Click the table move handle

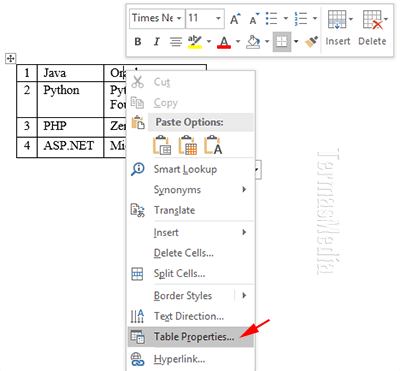[11, 59]
